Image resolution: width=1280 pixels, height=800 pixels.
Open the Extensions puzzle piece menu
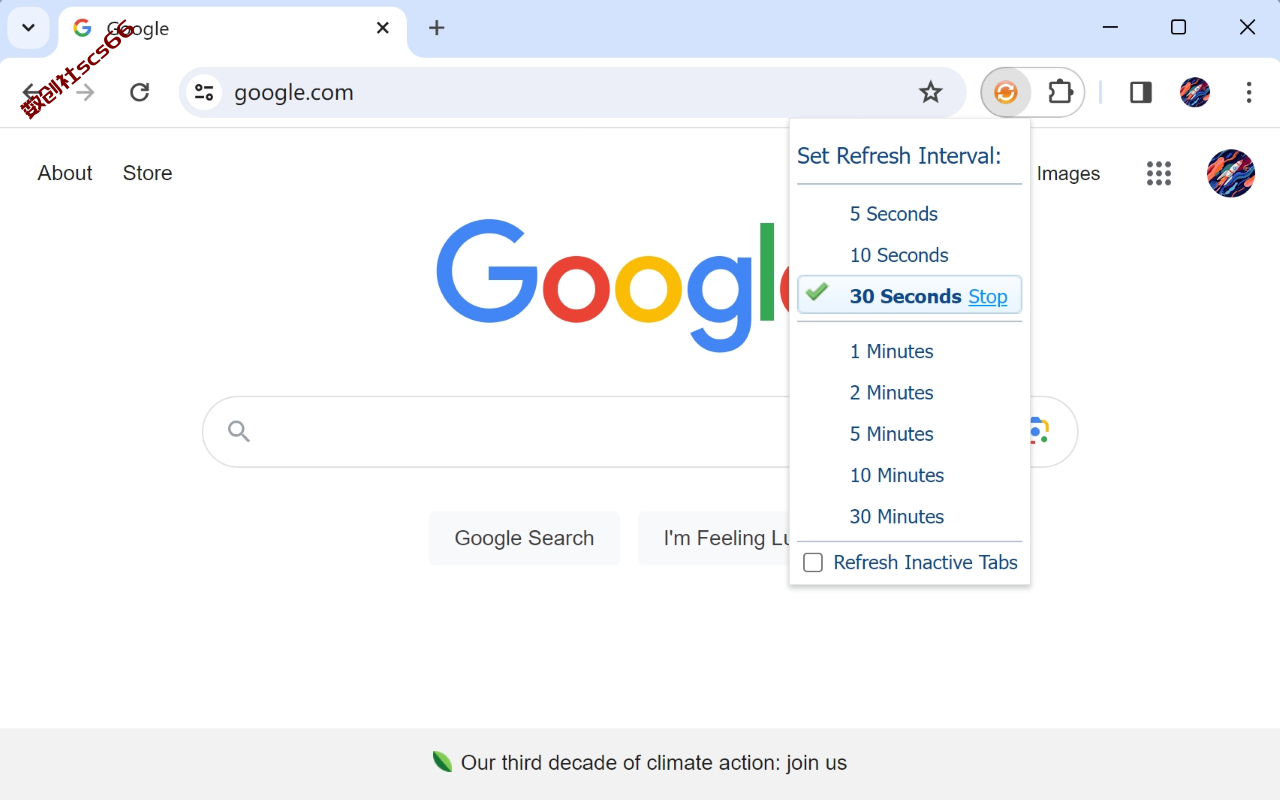tap(1060, 93)
